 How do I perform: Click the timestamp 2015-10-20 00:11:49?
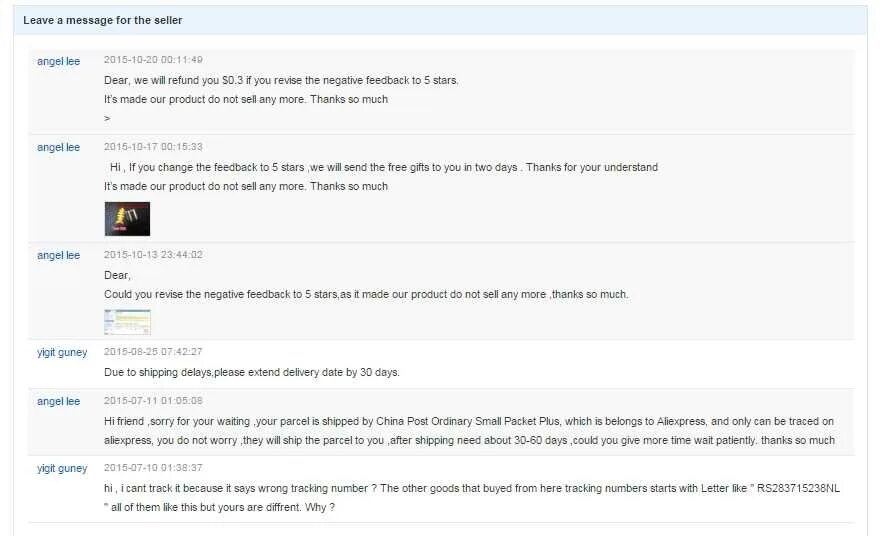tap(153, 60)
